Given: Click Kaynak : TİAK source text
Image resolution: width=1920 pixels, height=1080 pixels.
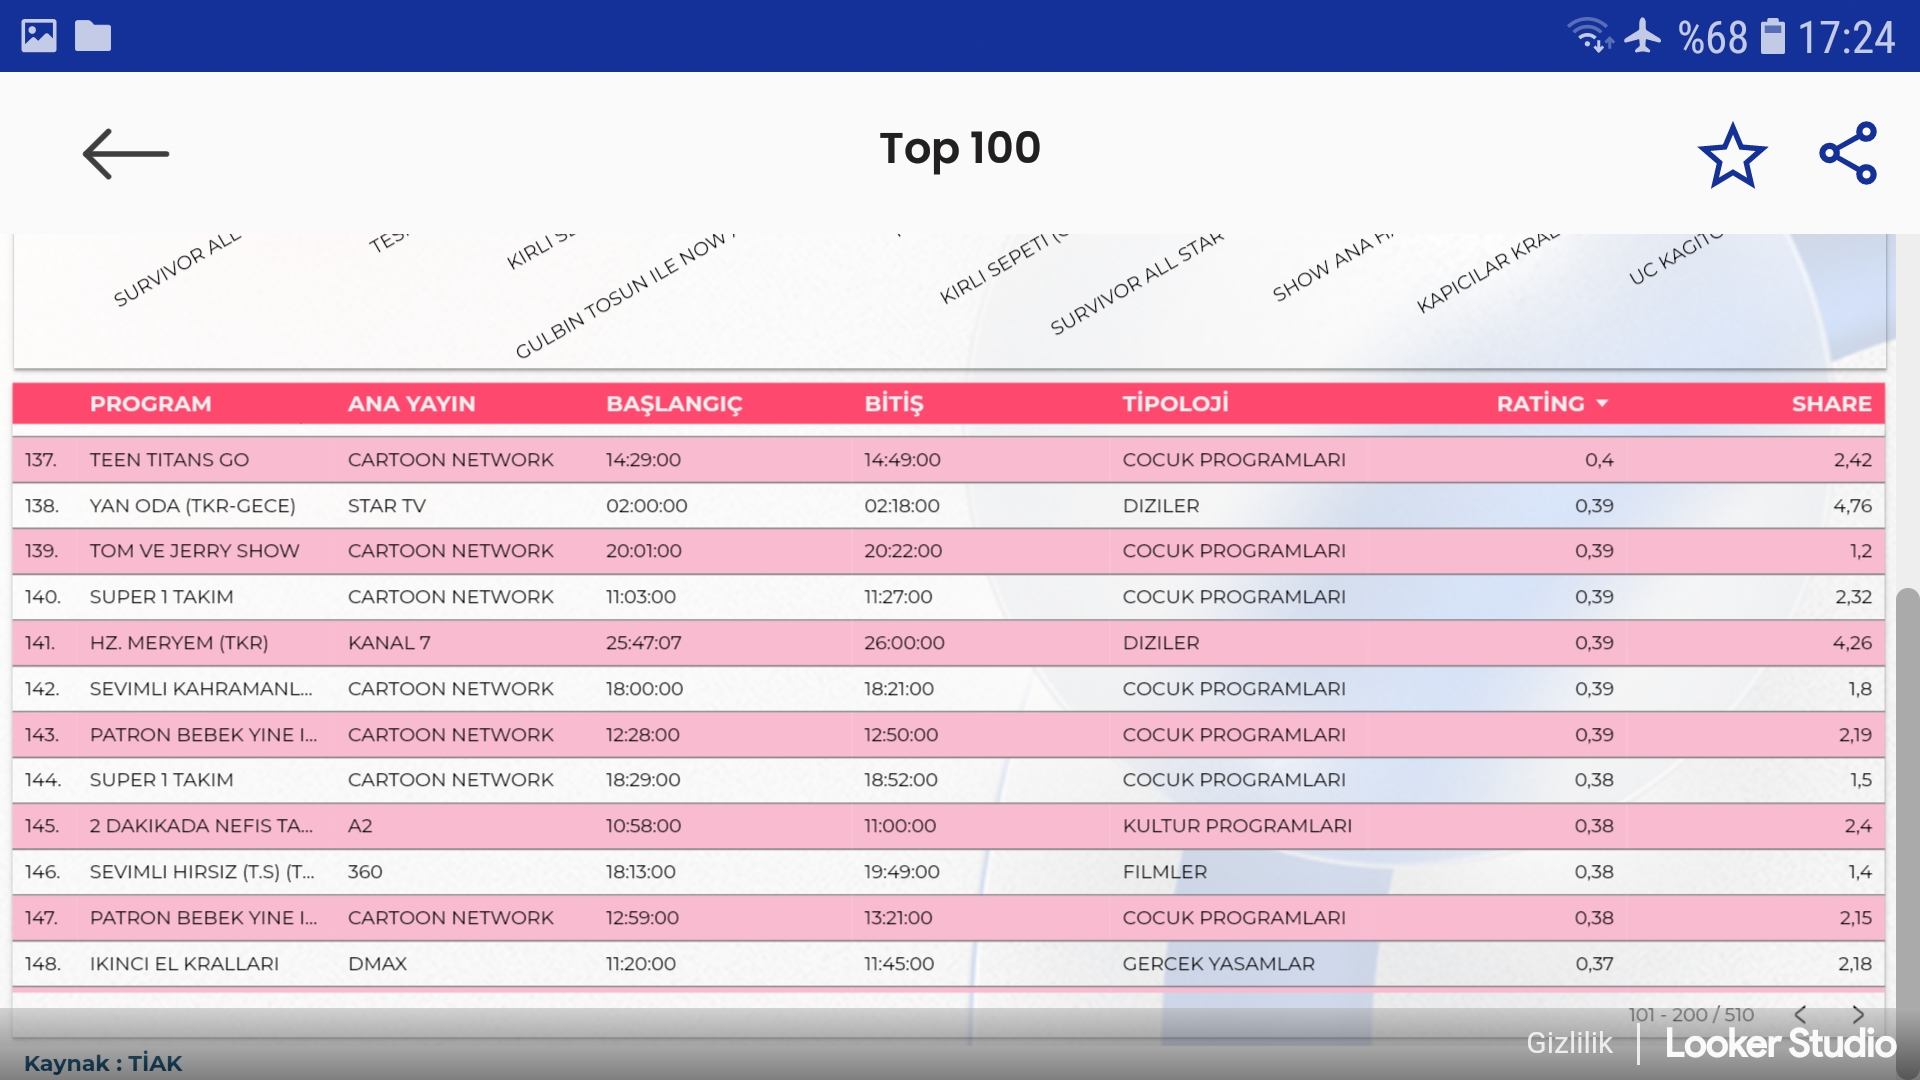Looking at the screenshot, I should (103, 1063).
